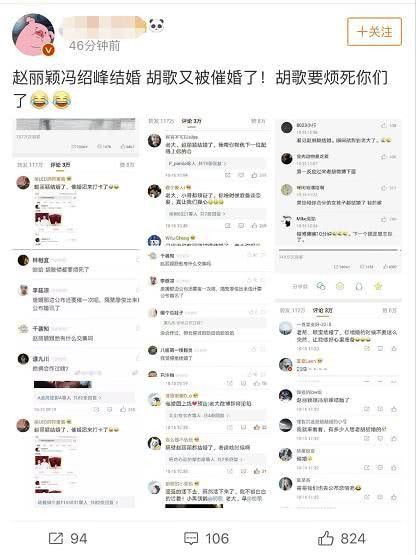Open the top-right comment screenshot image
The width and height of the screenshot is (416, 555).
(x=339, y=182)
